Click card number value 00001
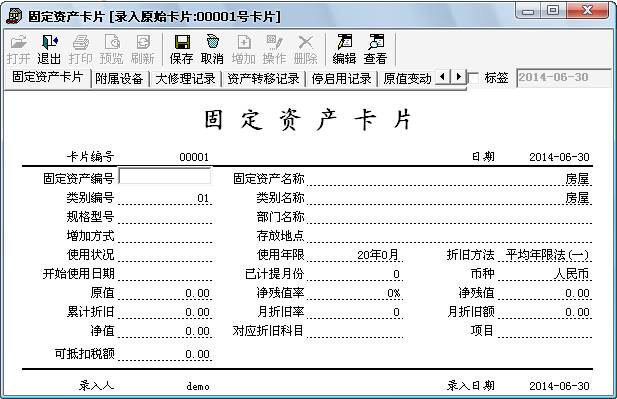 [x=194, y=157]
